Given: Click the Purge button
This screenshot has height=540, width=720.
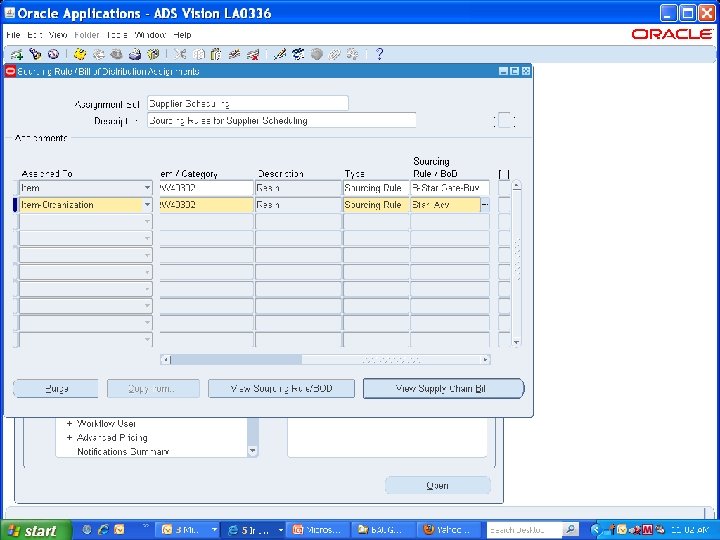Looking at the screenshot, I should coord(56,388).
